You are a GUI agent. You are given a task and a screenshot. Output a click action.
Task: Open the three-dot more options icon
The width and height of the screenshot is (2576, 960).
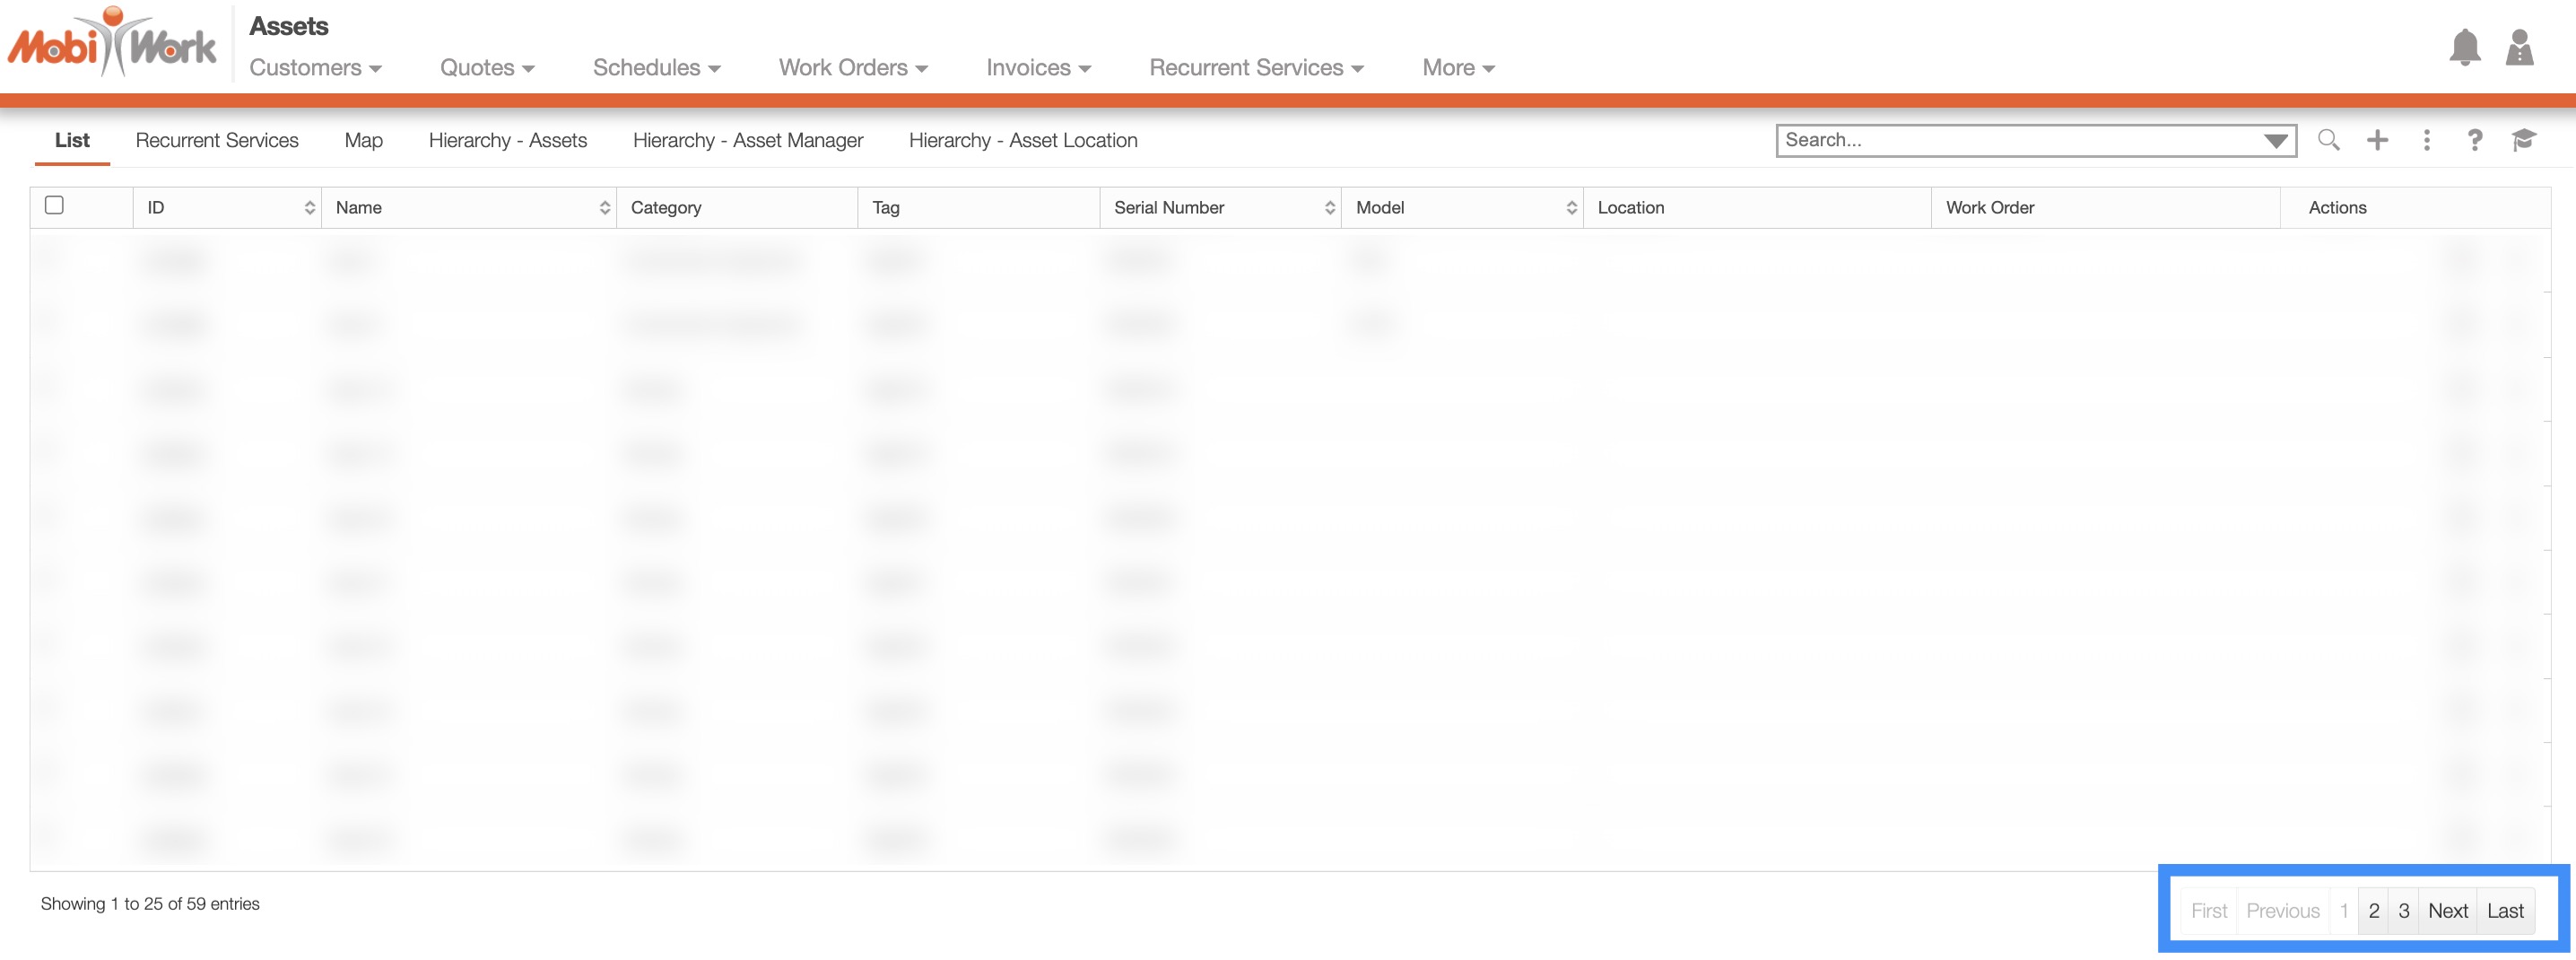click(x=2426, y=140)
